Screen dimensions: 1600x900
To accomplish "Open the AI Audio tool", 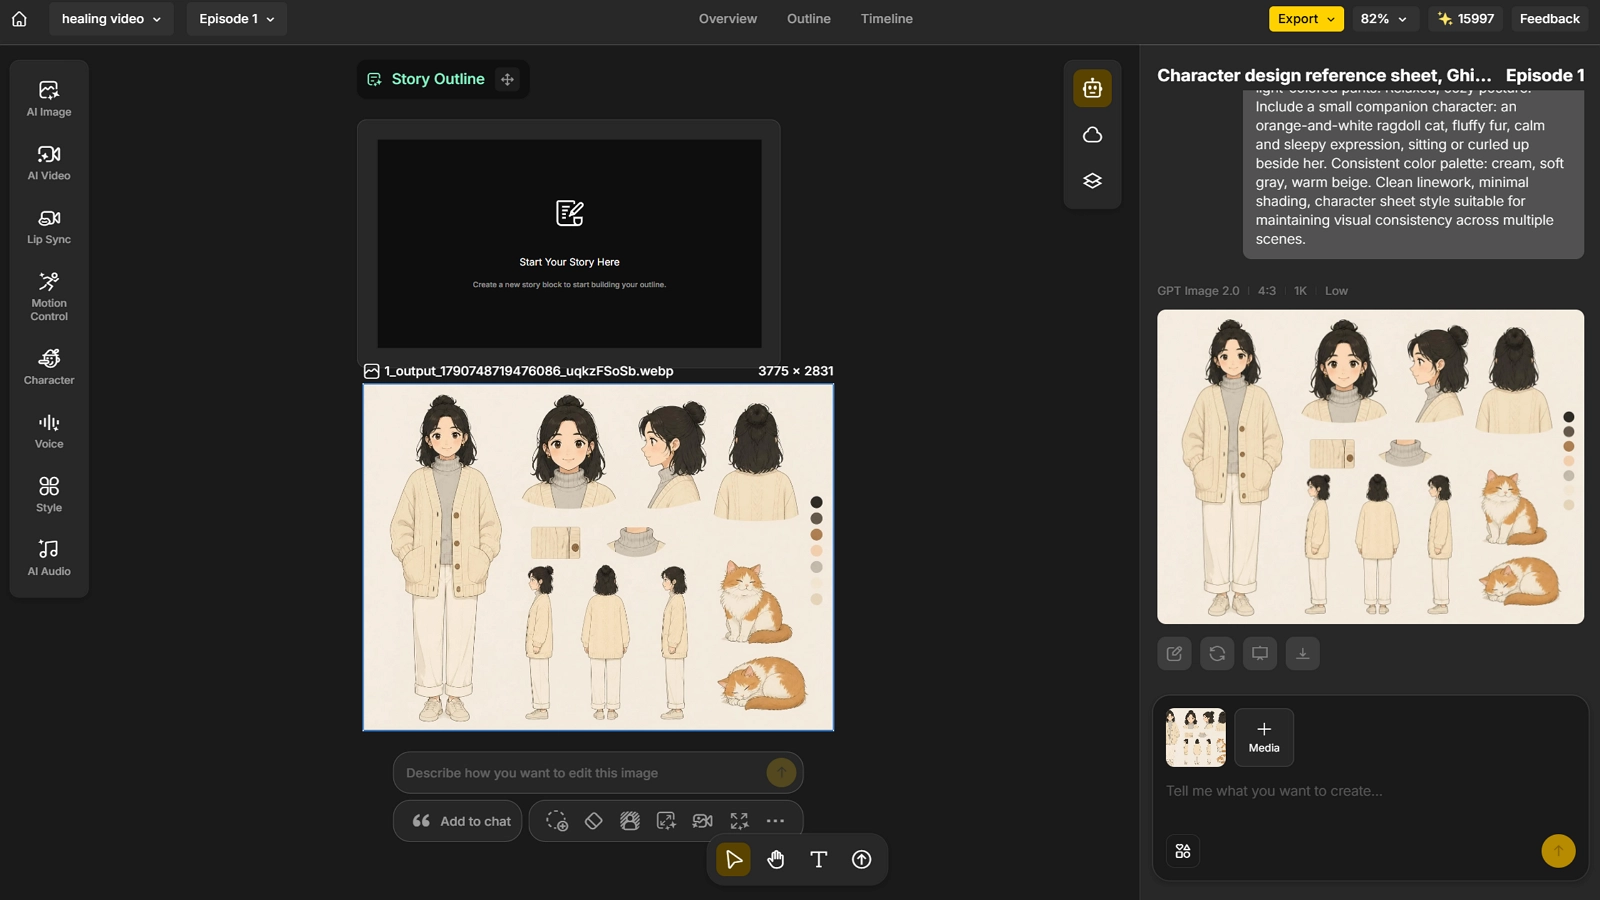I will (x=49, y=559).
